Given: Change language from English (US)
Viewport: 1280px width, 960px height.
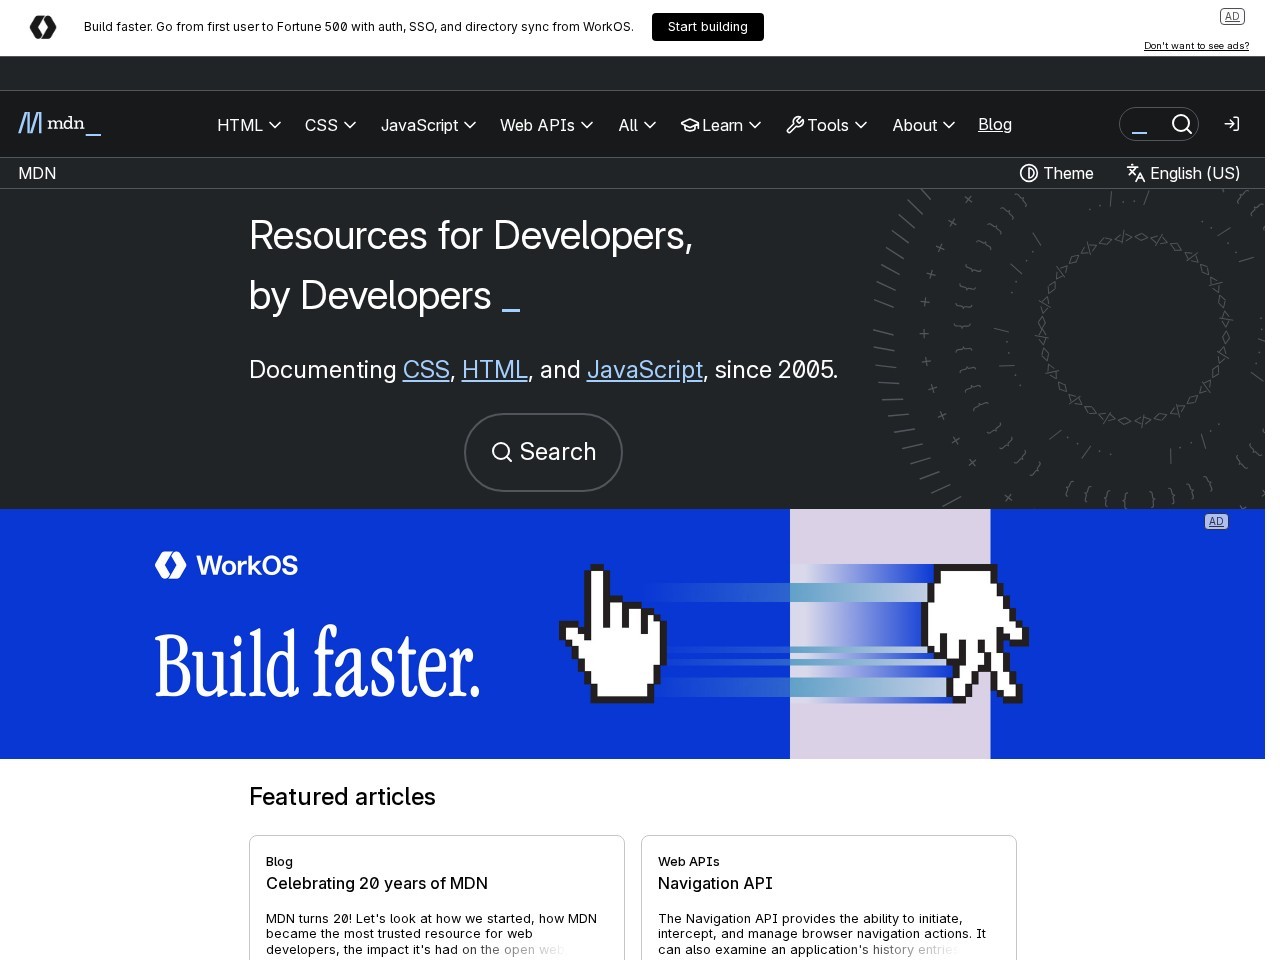Looking at the screenshot, I should pos(1183,173).
